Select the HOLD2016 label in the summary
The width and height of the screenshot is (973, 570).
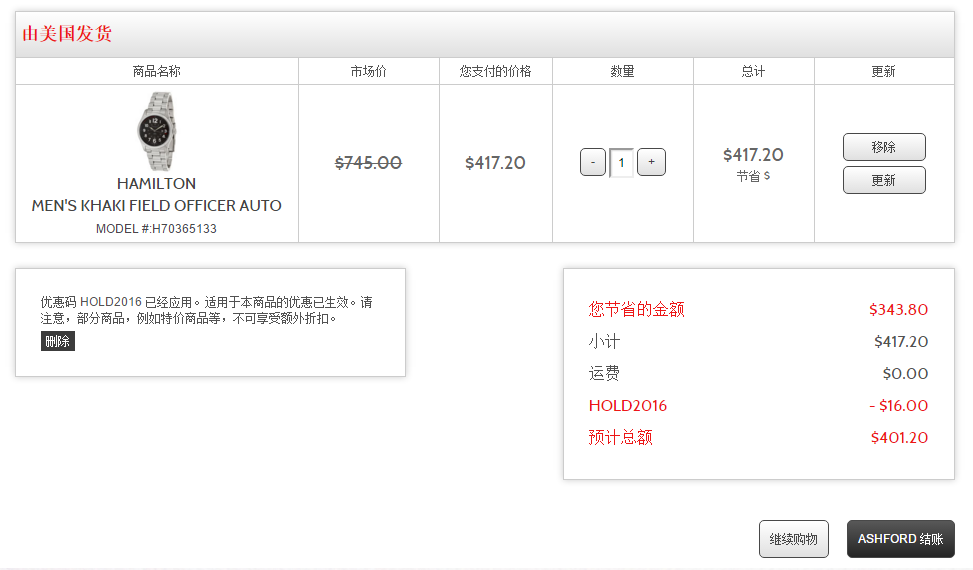point(628,406)
